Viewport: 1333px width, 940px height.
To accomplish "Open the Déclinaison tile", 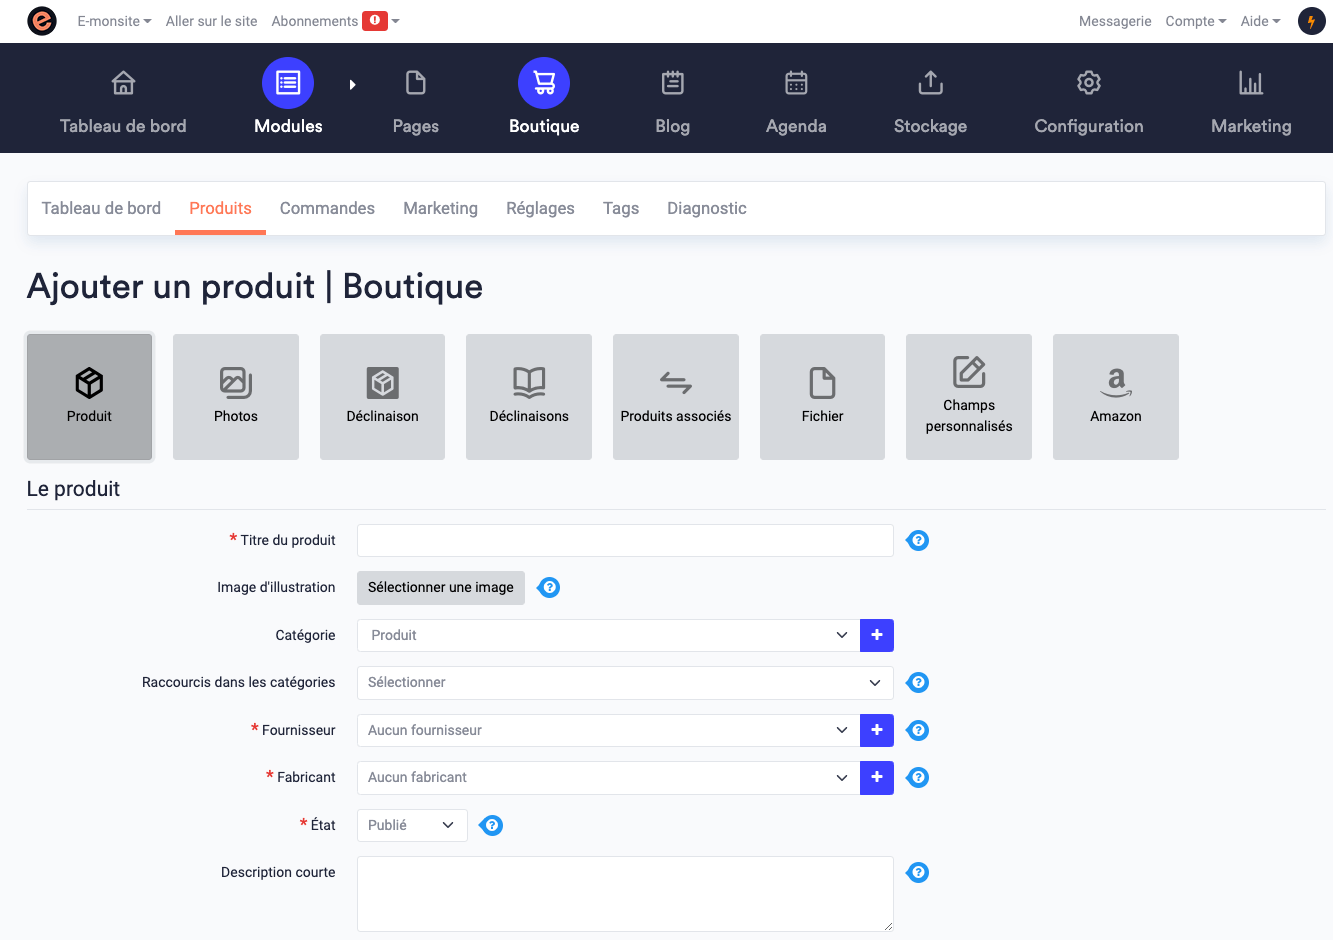I will pos(382,397).
